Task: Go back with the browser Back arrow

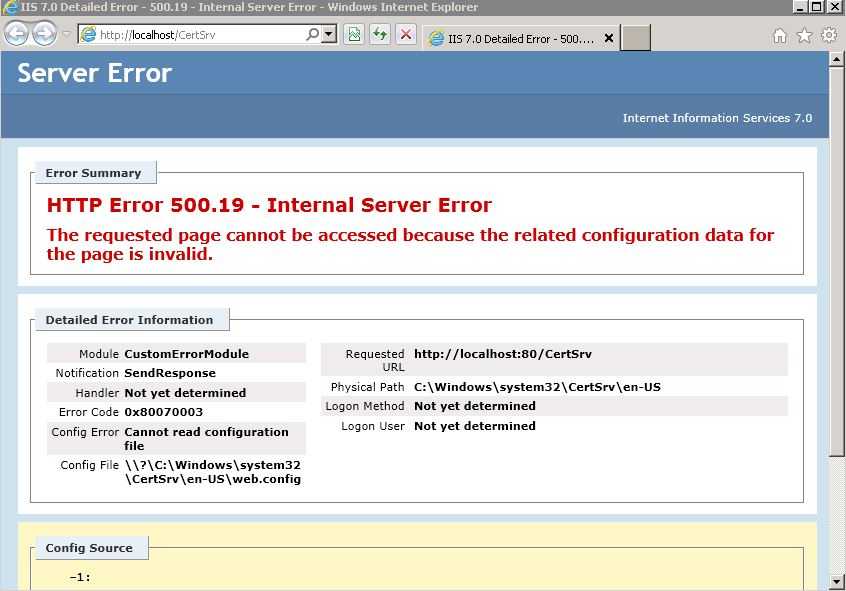Action: click(x=16, y=34)
